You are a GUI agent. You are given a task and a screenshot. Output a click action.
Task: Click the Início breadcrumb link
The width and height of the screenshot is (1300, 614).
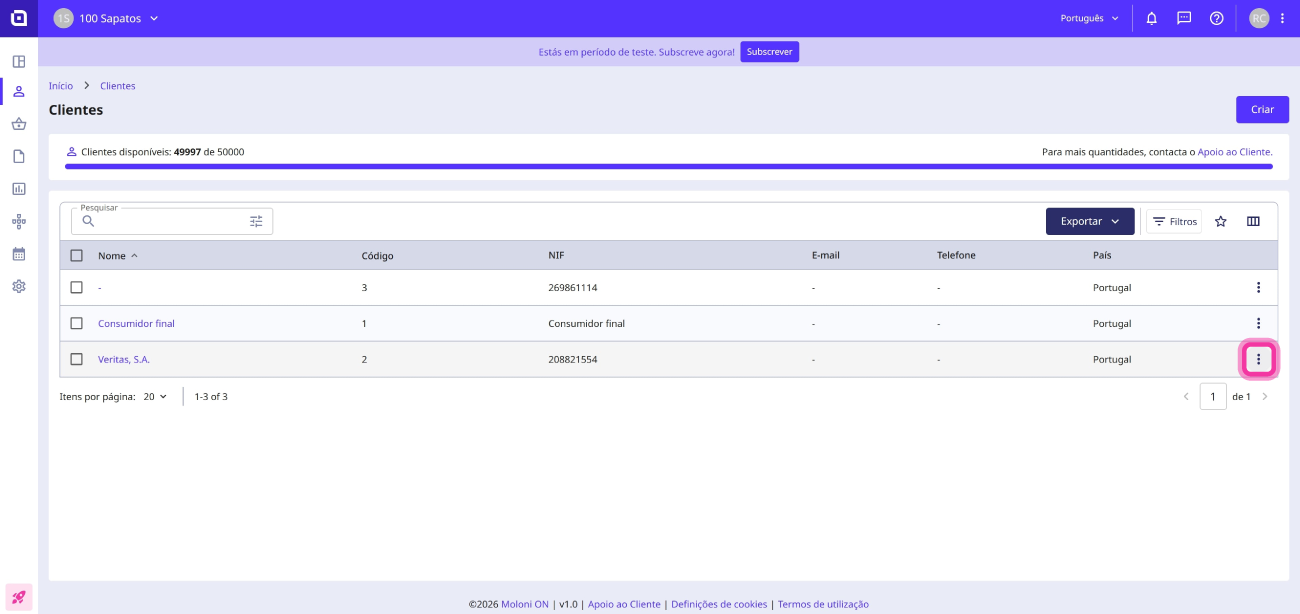point(61,86)
